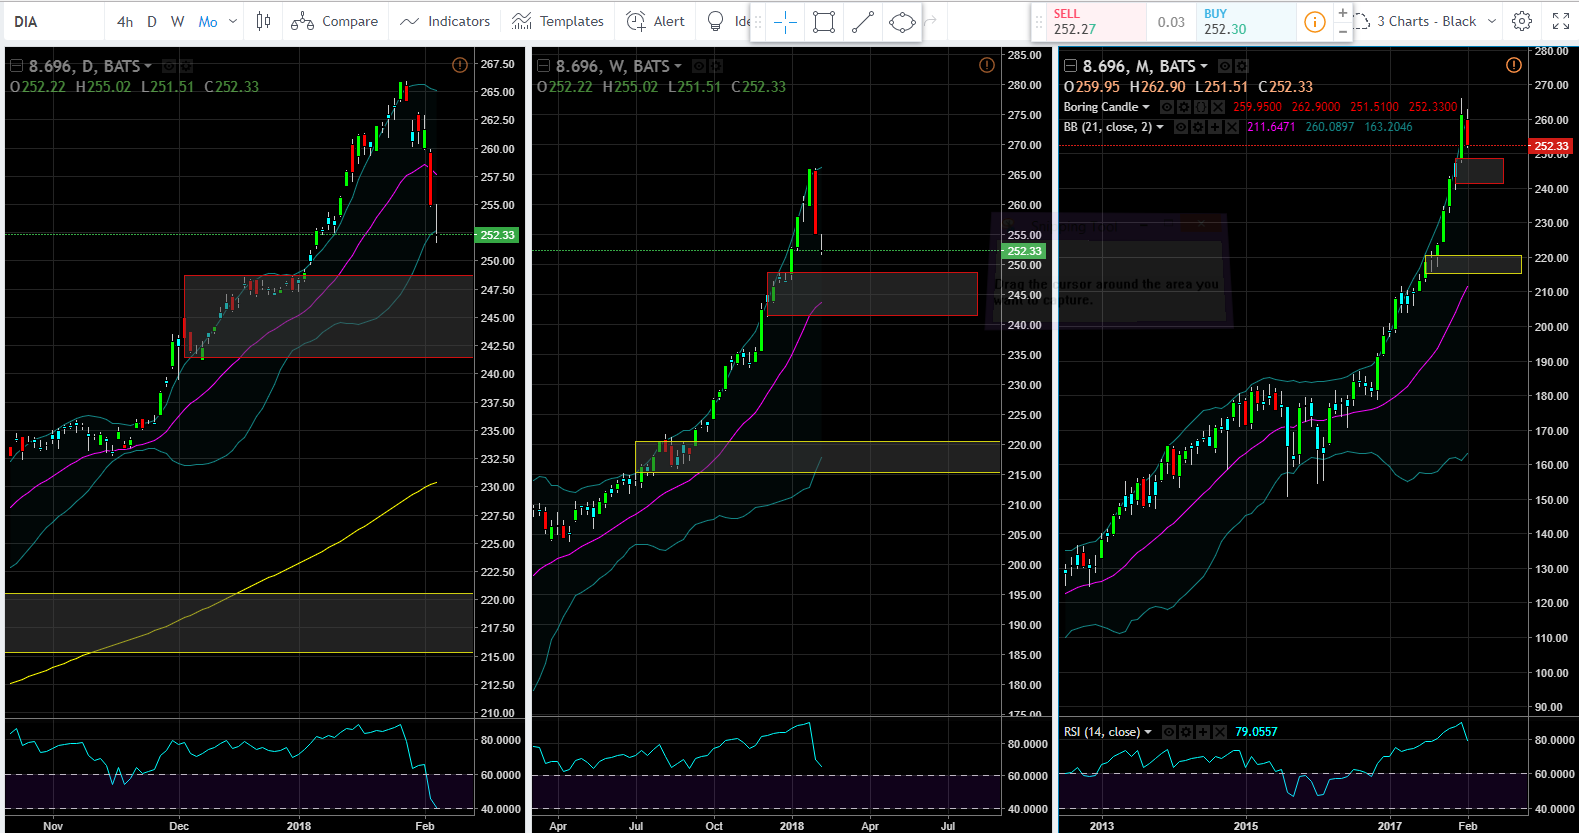The width and height of the screenshot is (1579, 833).
Task: Open the '8.696, D, BATS' title dropdown
Action: pyautogui.click(x=148, y=66)
